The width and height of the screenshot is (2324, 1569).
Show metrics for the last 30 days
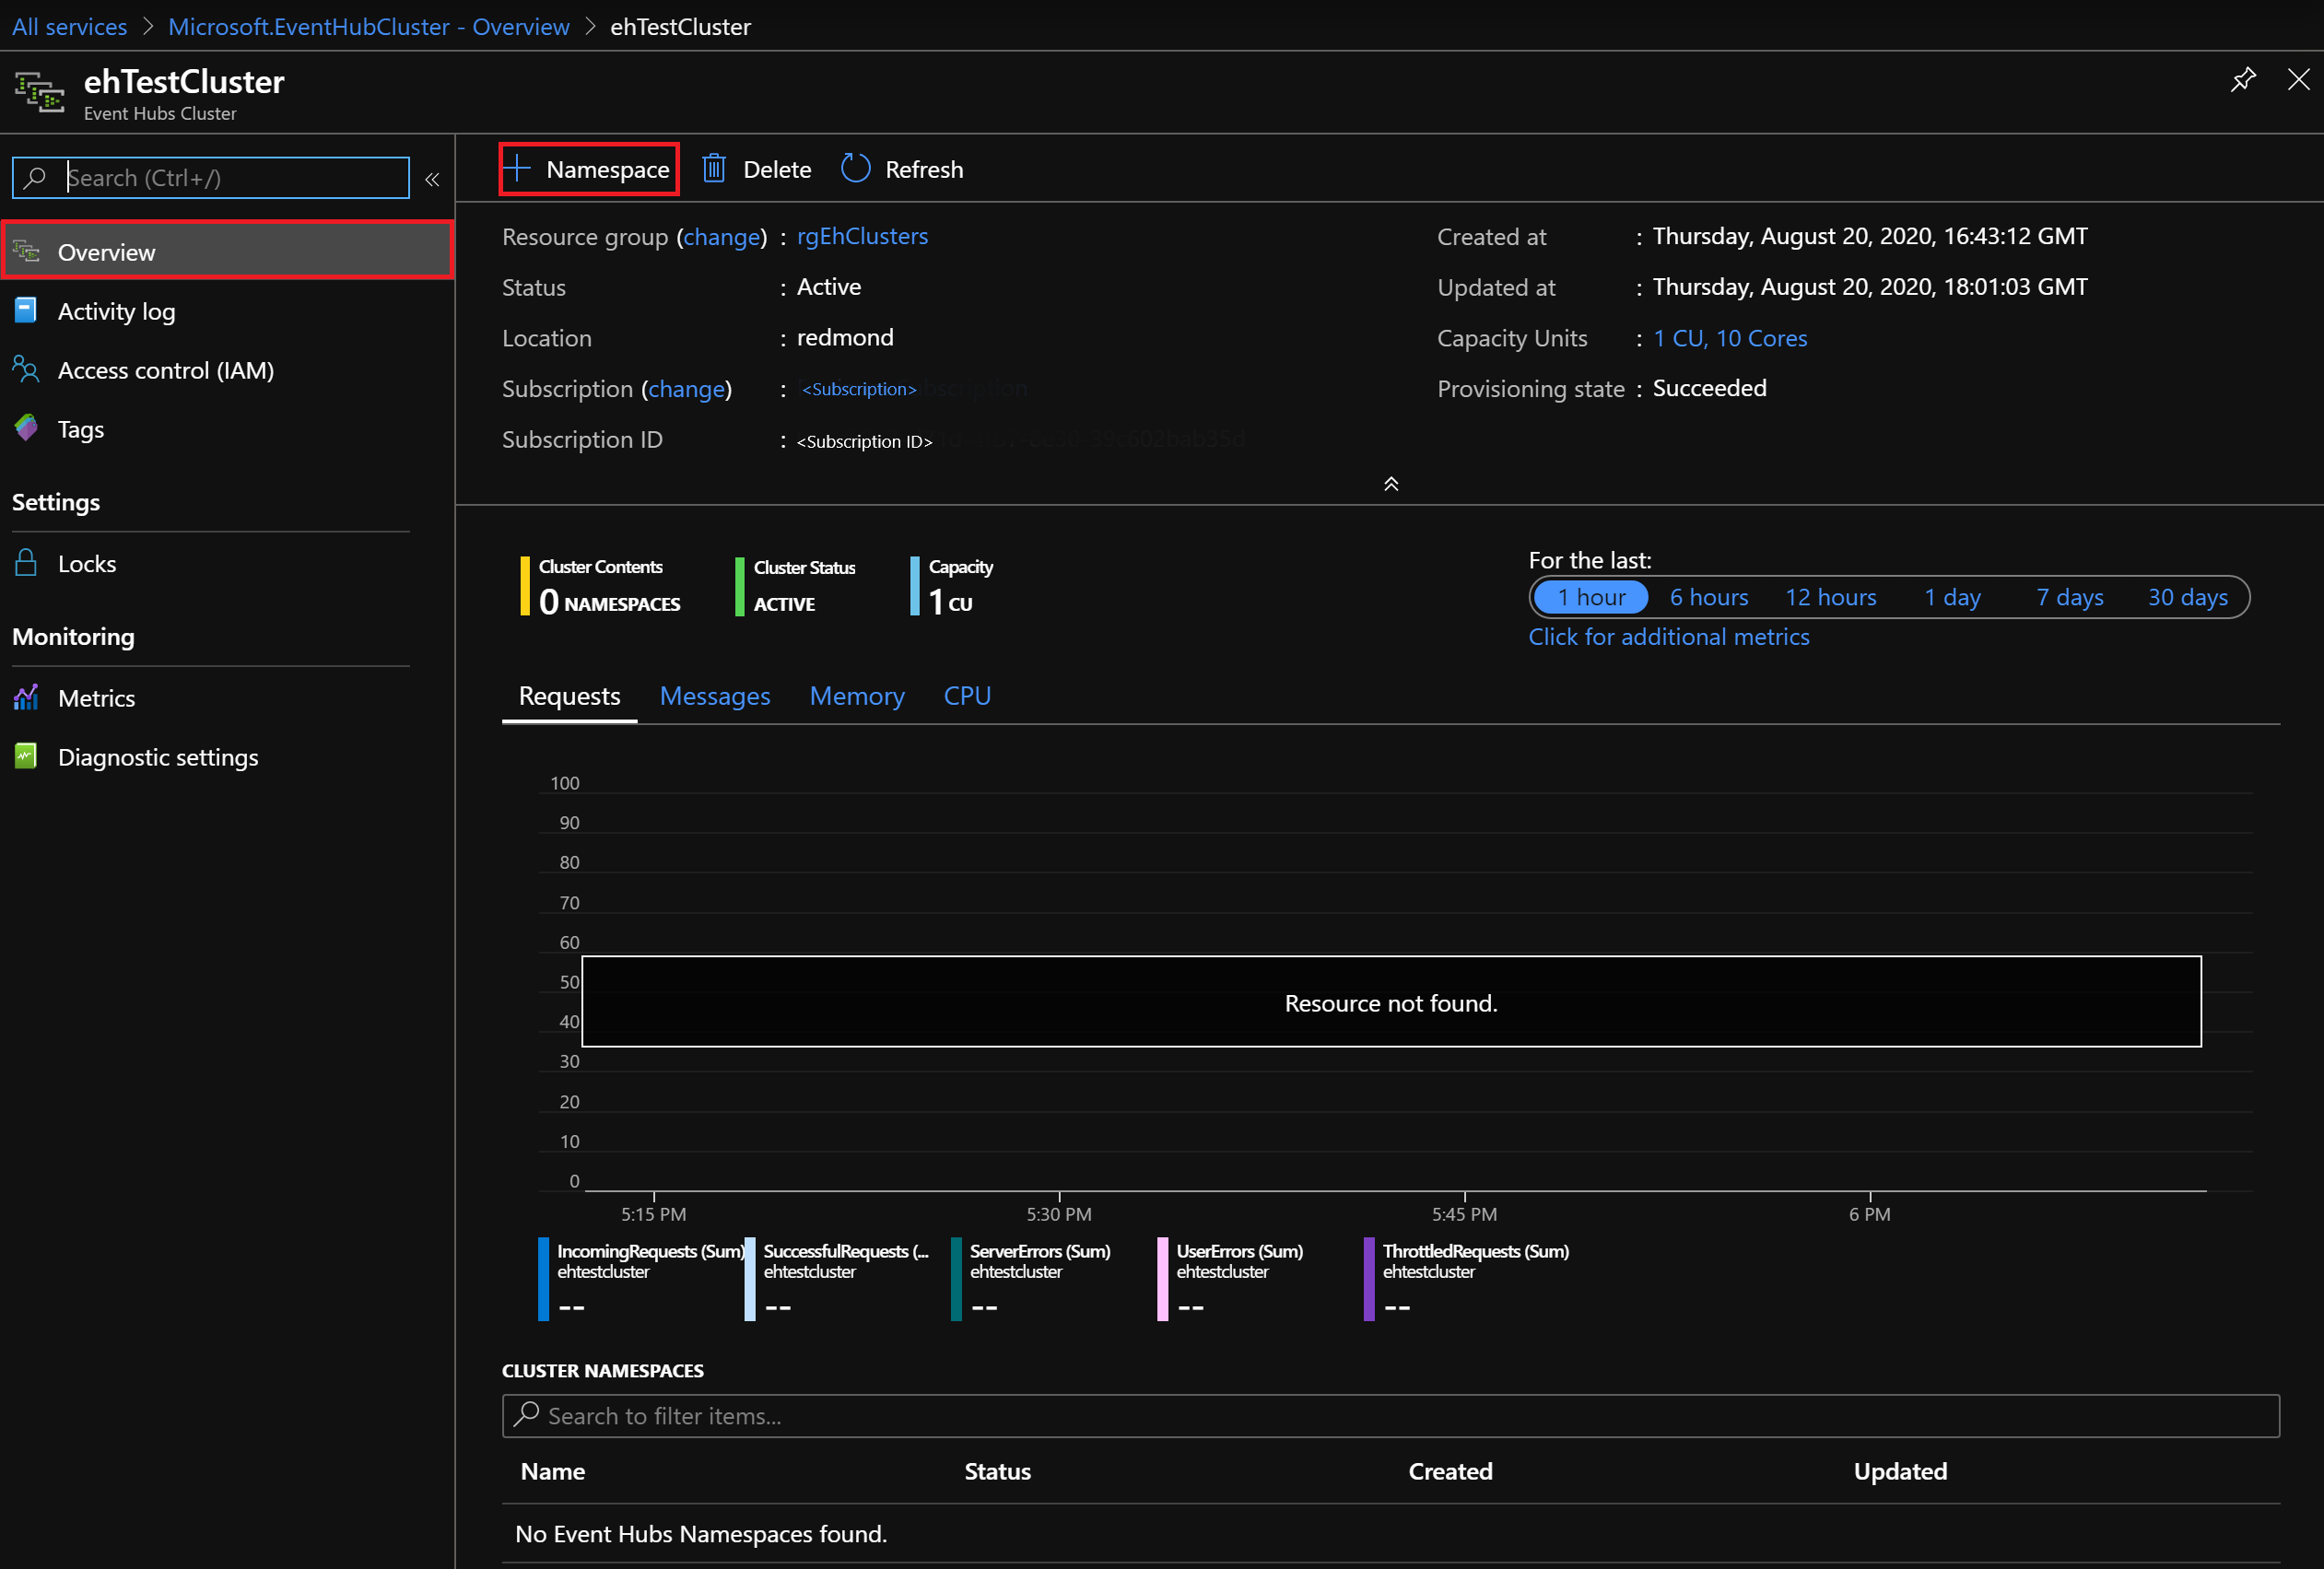click(2187, 596)
